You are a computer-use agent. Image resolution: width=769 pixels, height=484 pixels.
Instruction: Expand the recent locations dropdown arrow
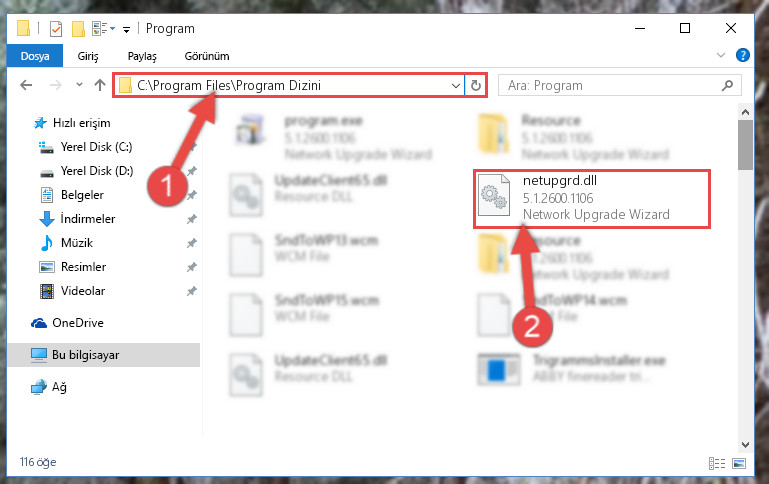(79, 85)
